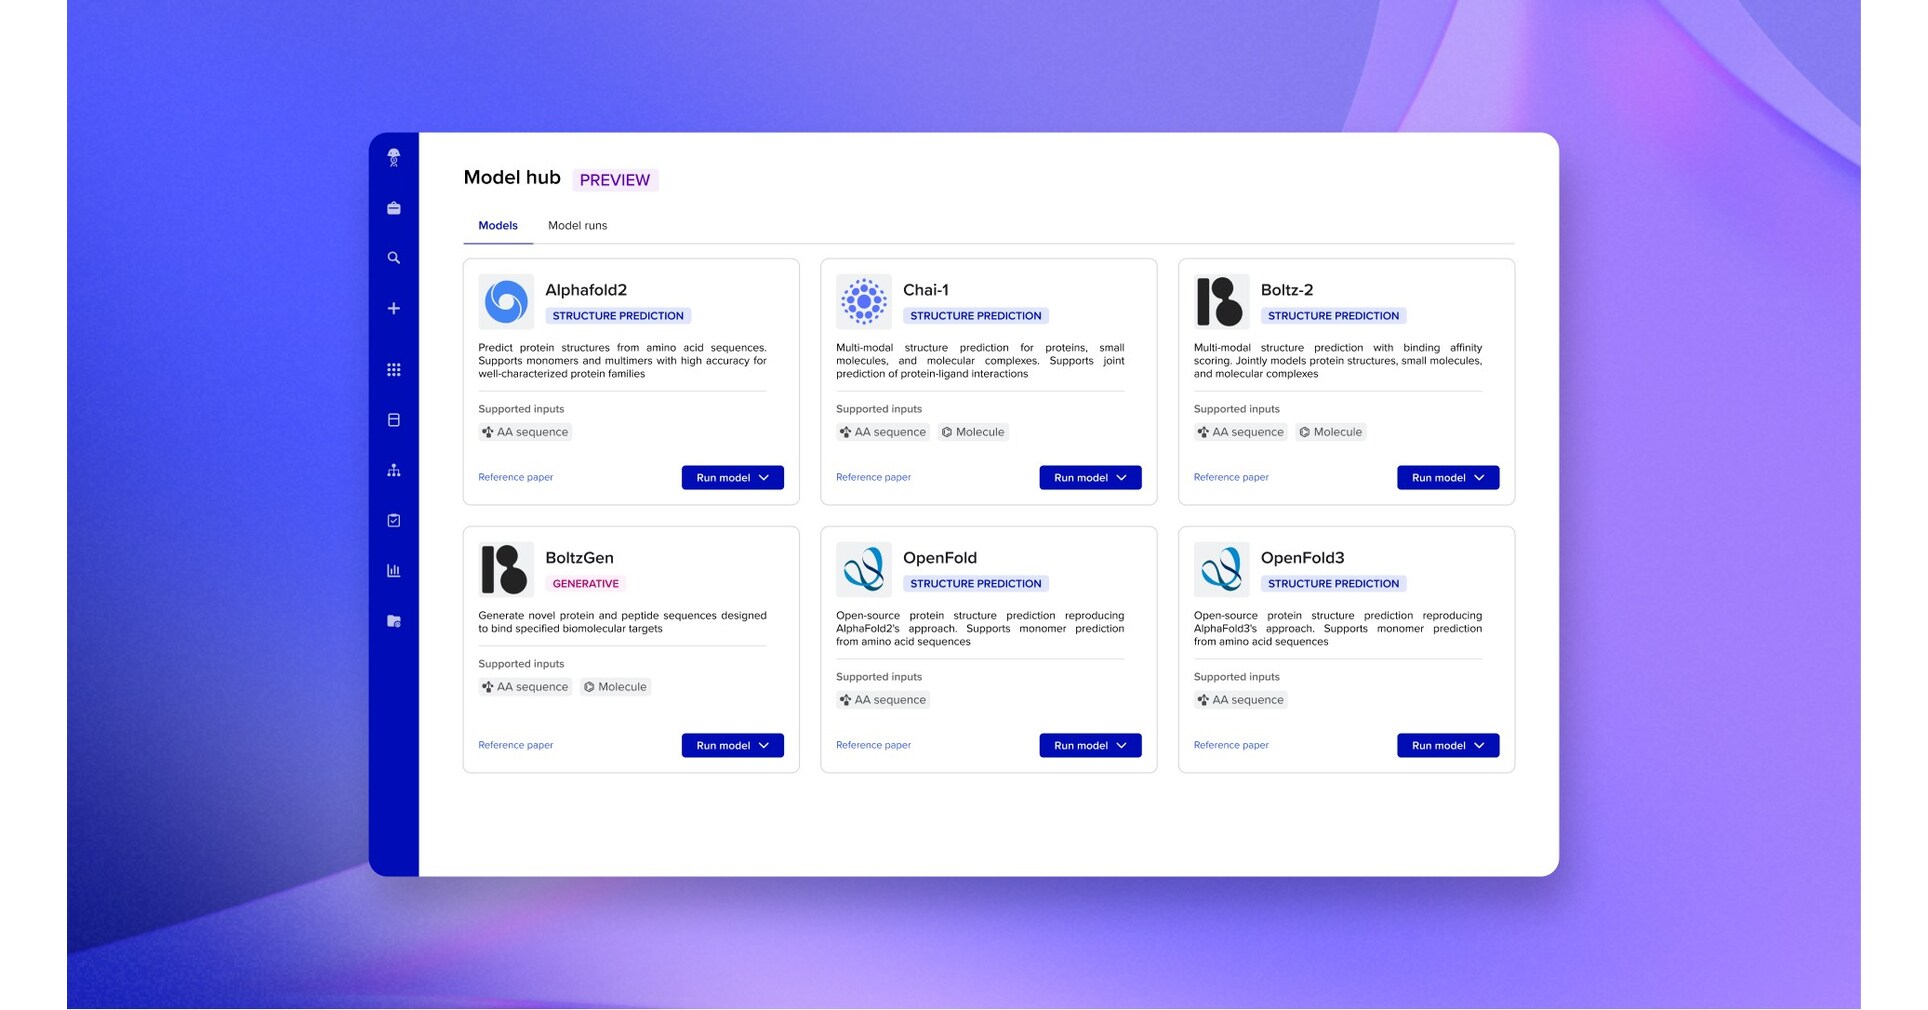
Task: Click the GENERATIVE tag on BoltzGen
Action: tap(586, 584)
